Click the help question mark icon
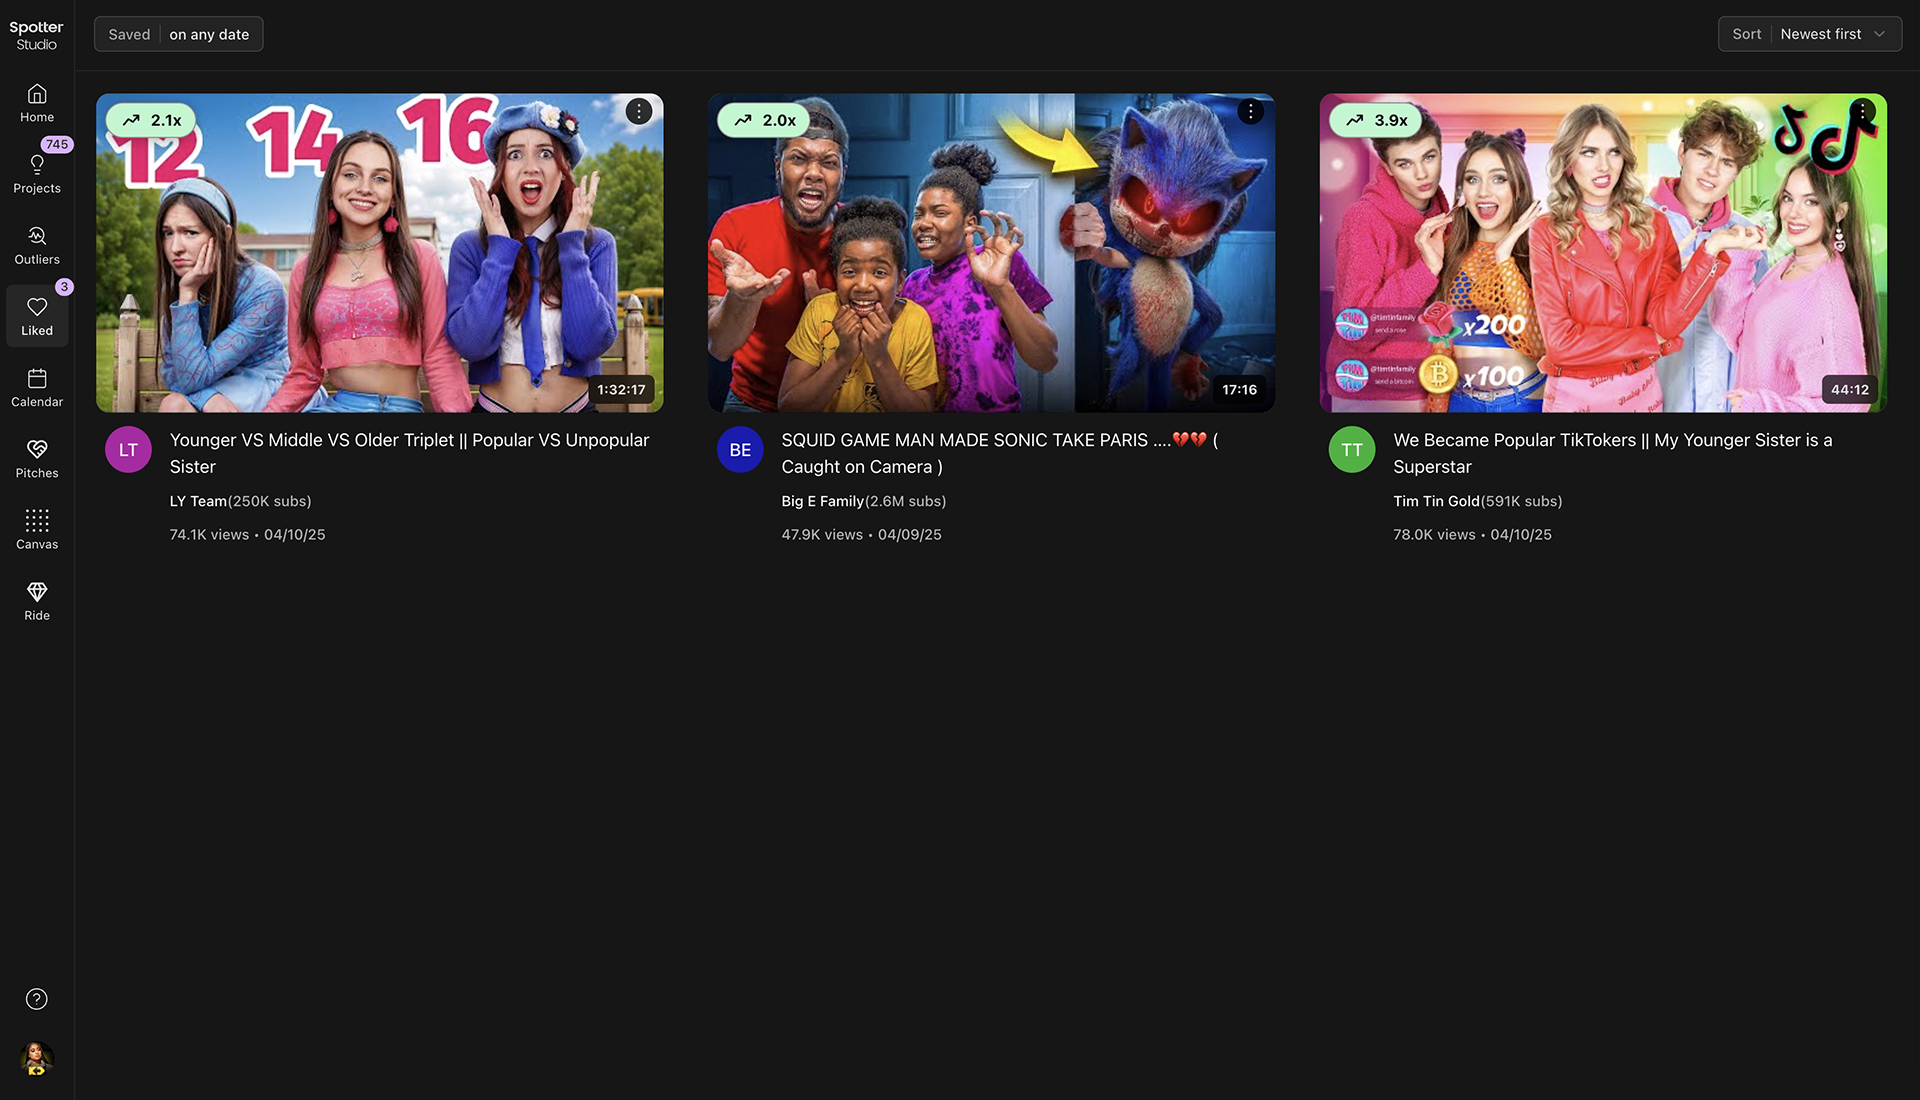Screen dimensions: 1920x1100 click(x=37, y=999)
